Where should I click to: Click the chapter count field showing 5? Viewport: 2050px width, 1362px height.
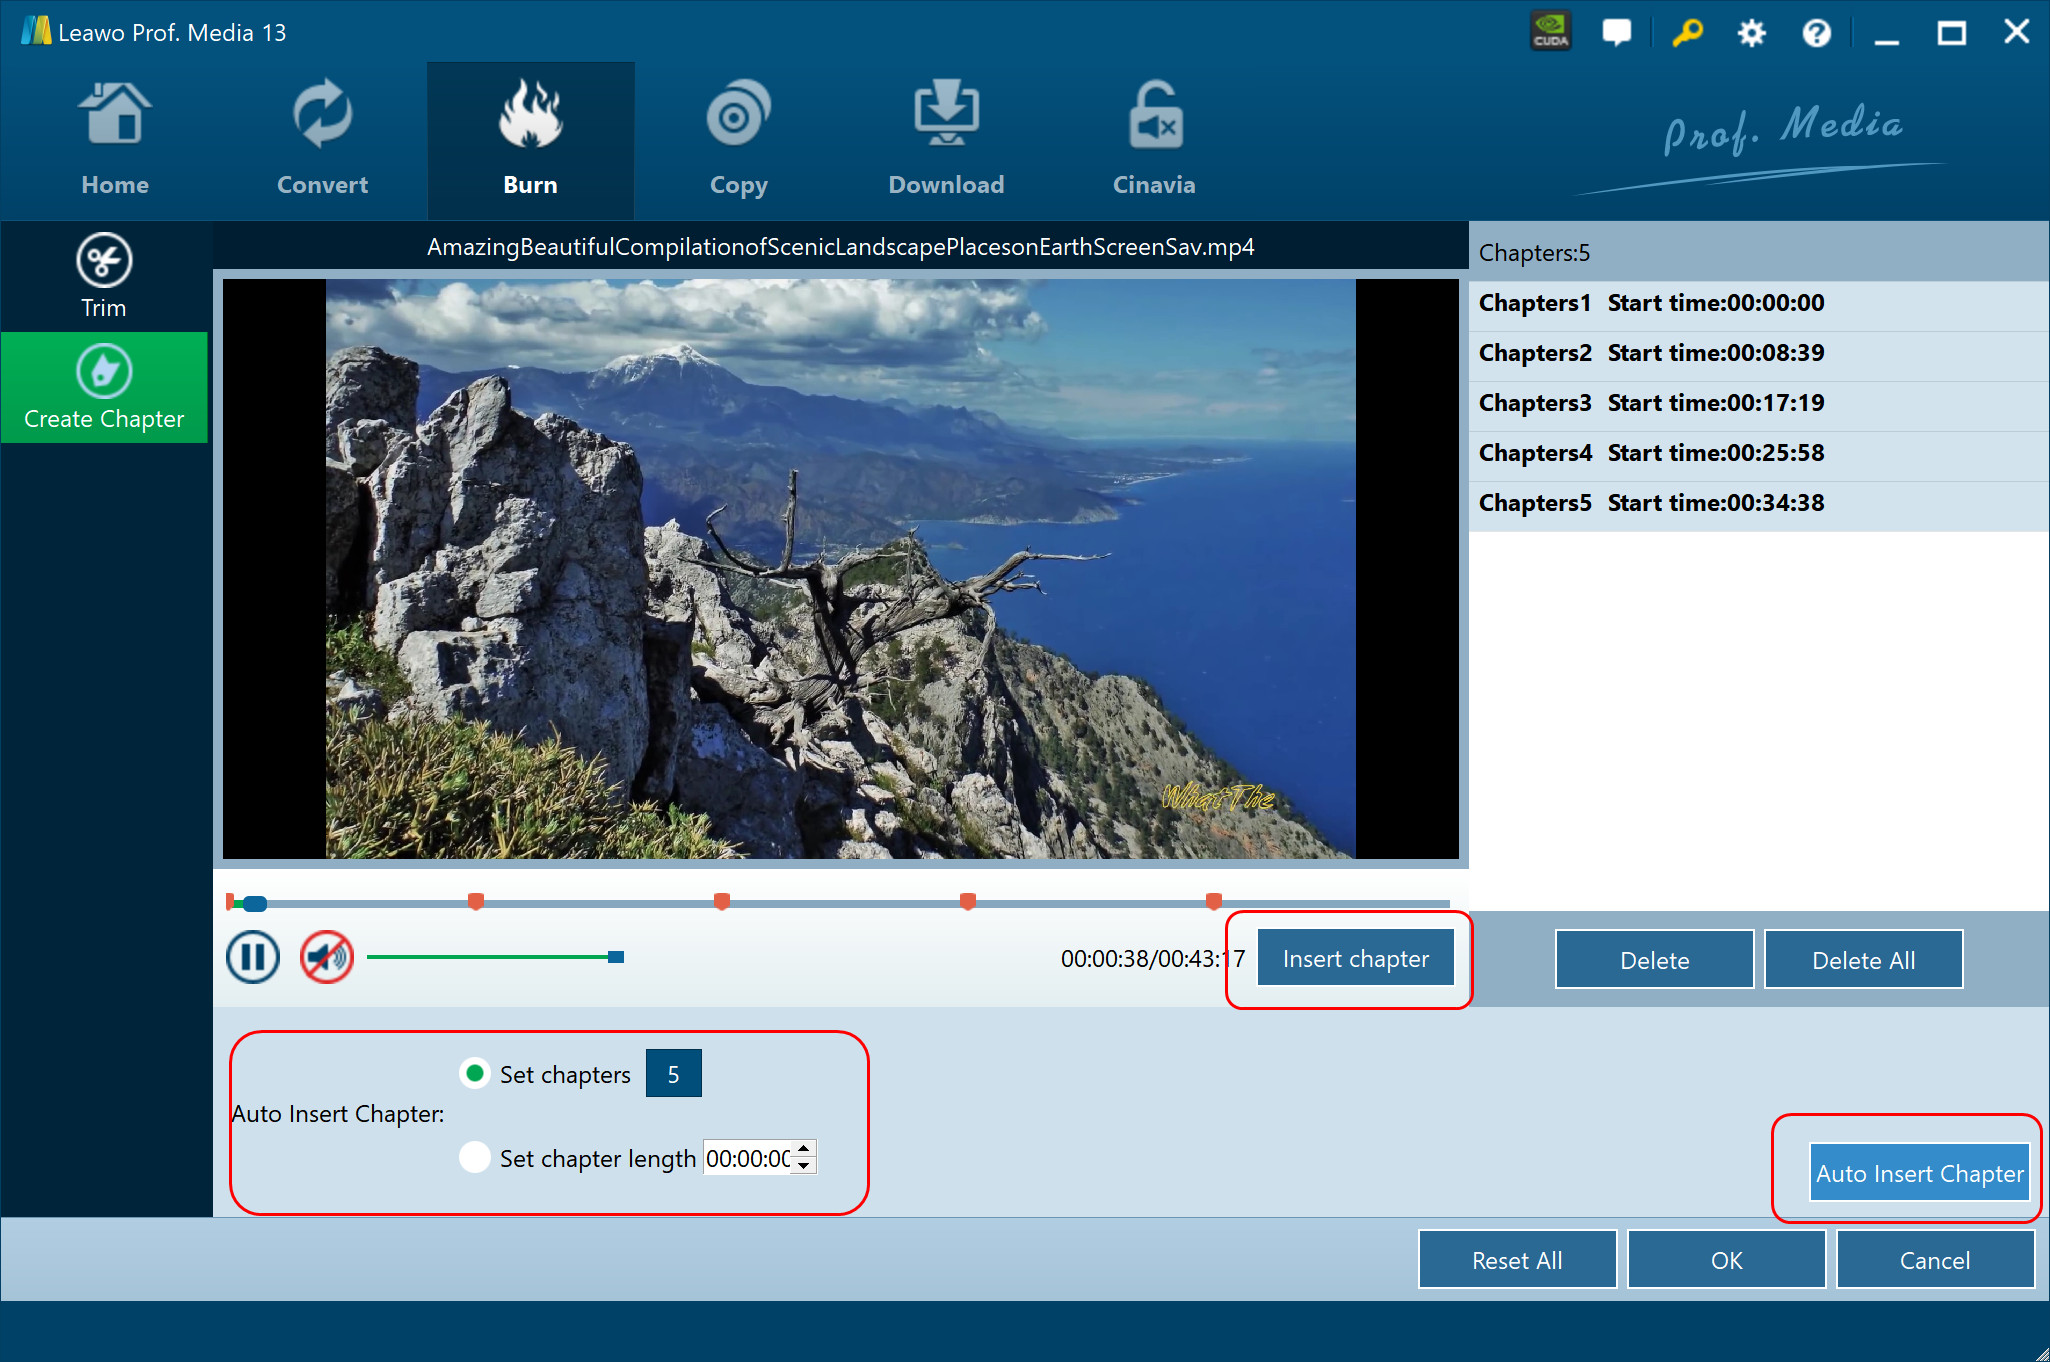click(x=673, y=1074)
